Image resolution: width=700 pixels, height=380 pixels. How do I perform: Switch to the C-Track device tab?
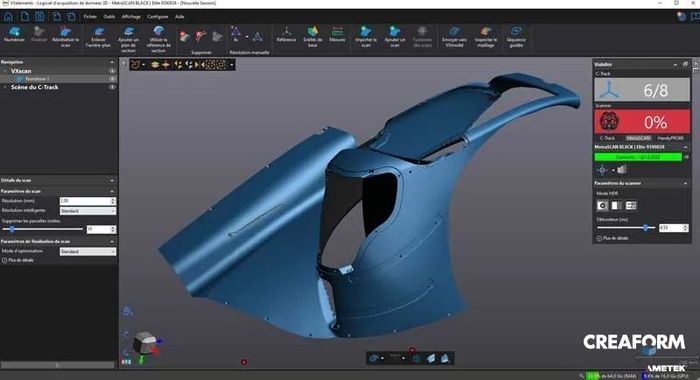pos(607,138)
